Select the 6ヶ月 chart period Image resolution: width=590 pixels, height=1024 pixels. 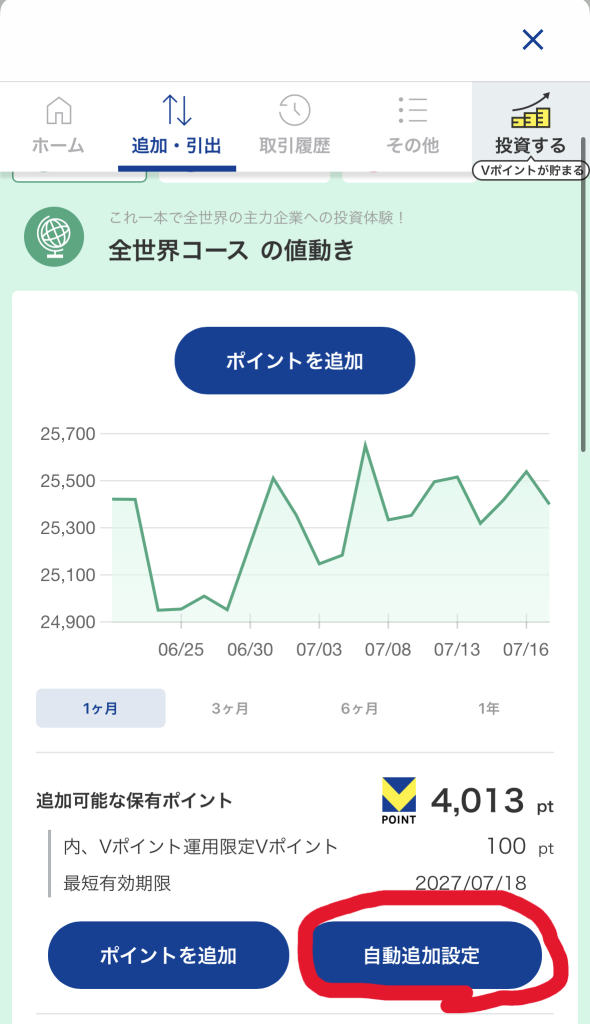tap(359, 708)
